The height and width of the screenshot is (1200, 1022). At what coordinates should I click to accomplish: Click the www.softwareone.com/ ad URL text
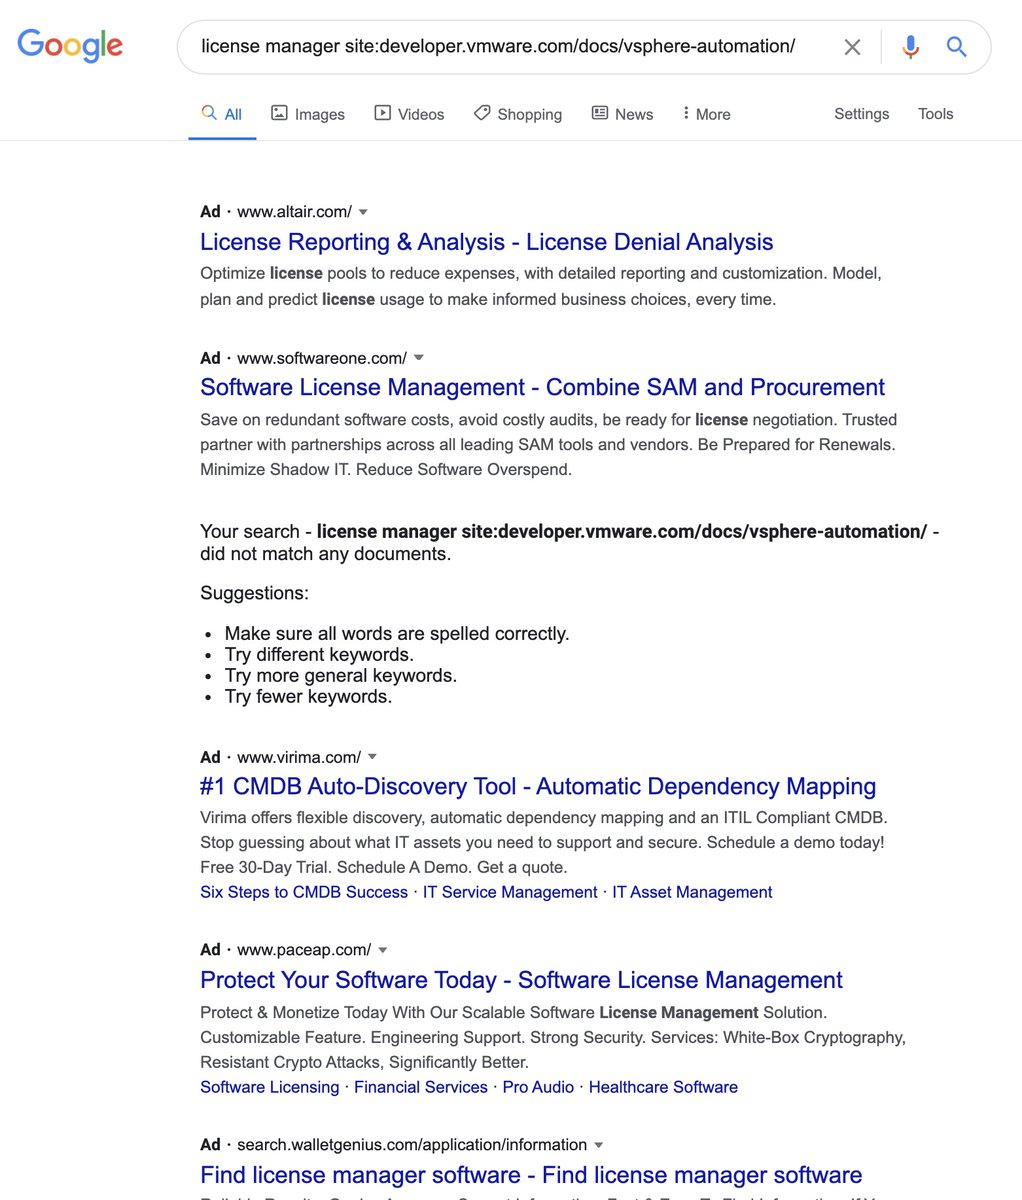322,358
